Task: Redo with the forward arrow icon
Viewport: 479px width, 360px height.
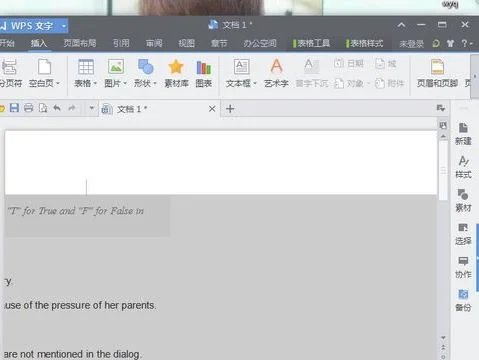Action: [72, 108]
